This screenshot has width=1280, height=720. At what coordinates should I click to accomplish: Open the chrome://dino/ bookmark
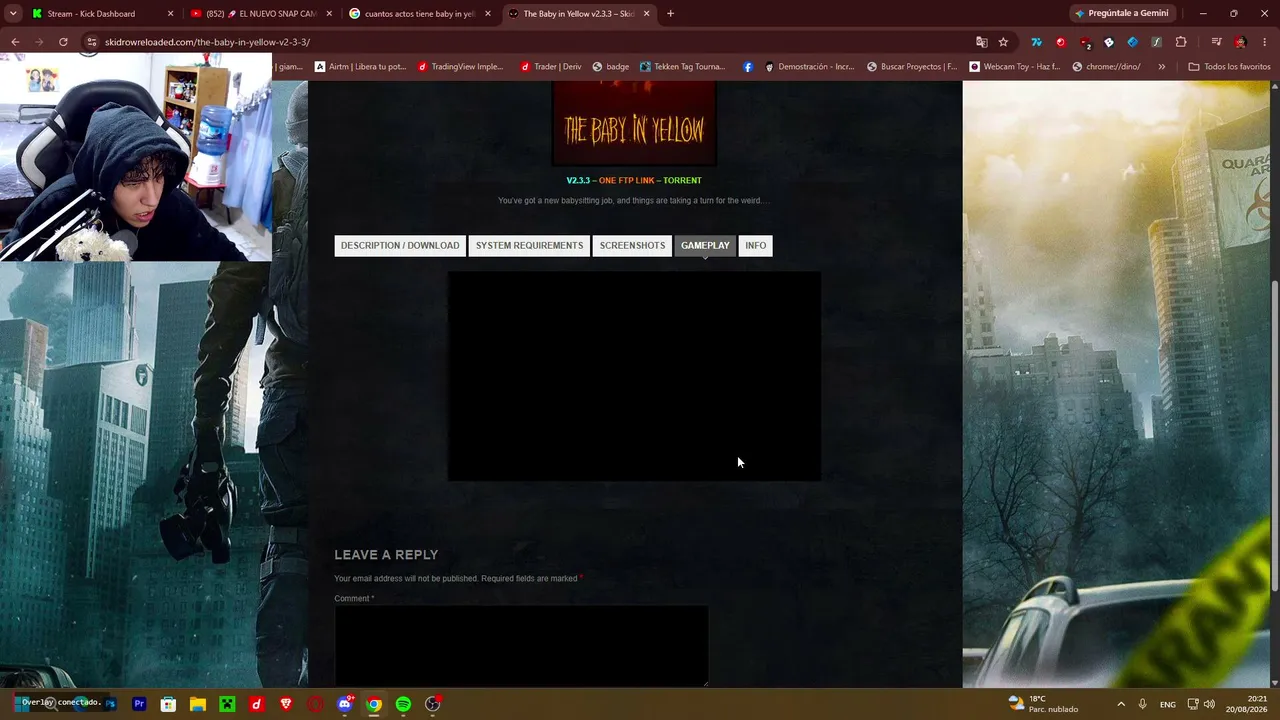1105,67
